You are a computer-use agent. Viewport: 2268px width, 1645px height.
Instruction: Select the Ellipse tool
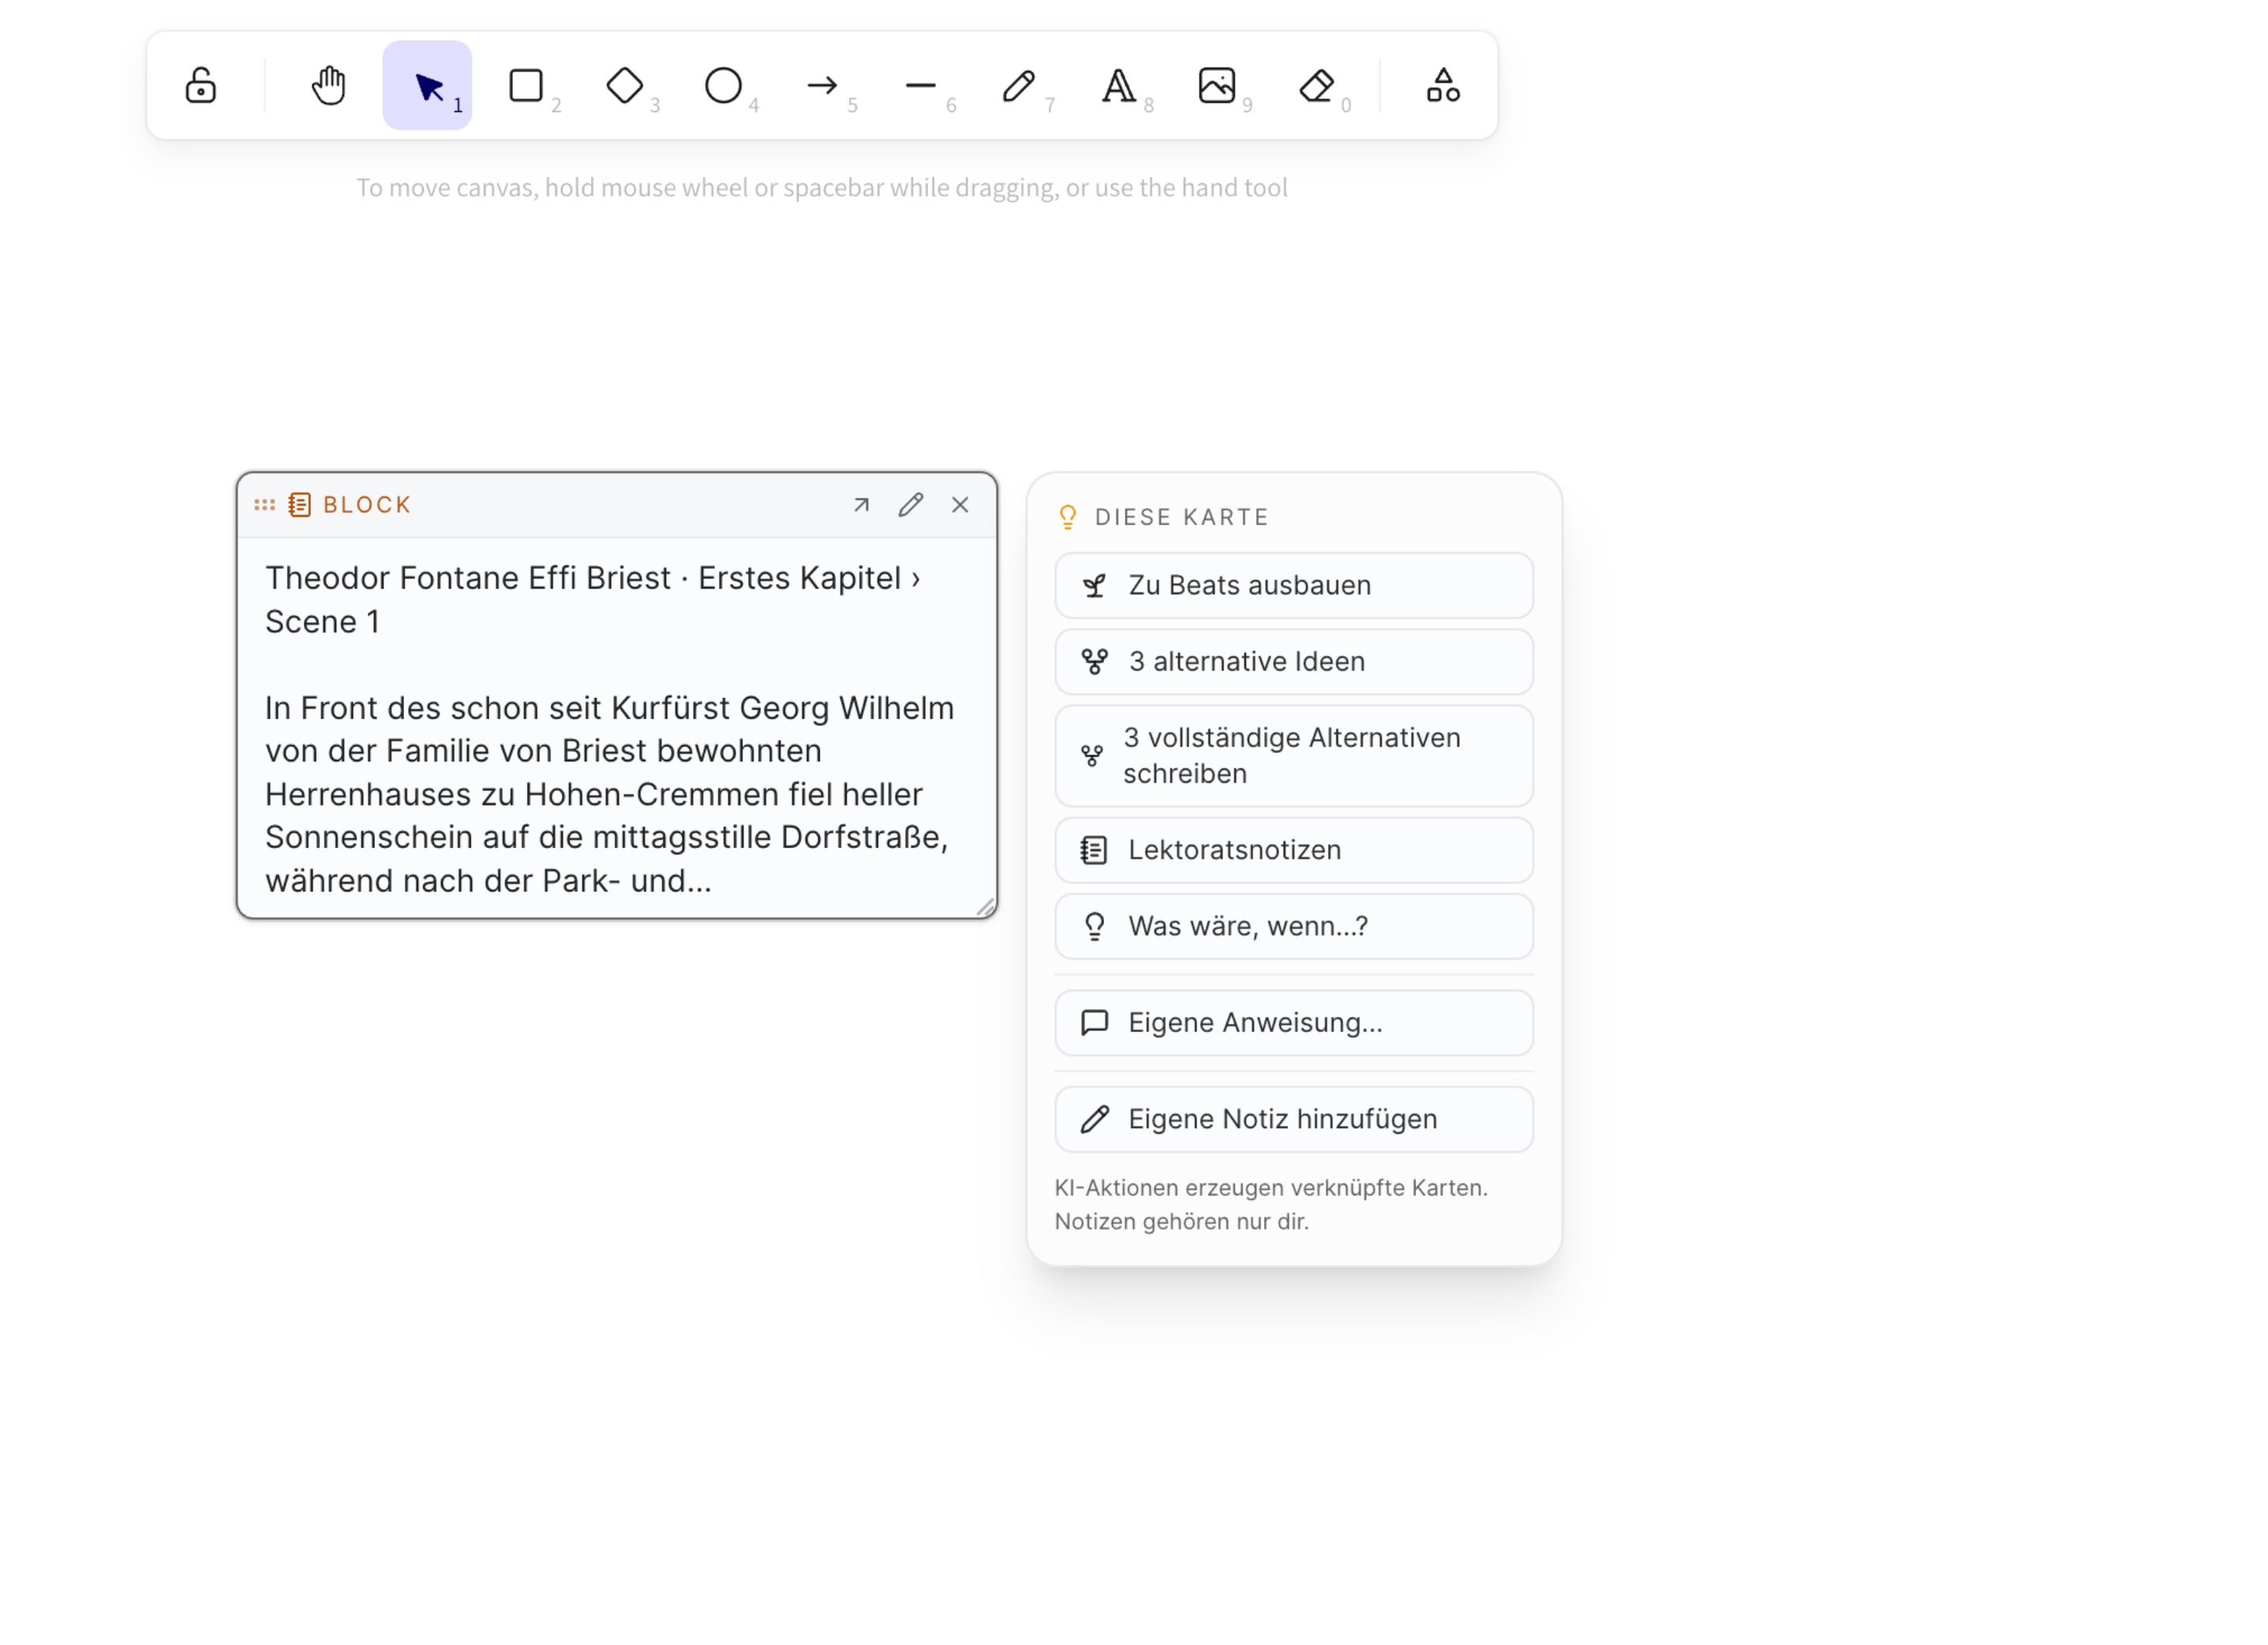(723, 85)
